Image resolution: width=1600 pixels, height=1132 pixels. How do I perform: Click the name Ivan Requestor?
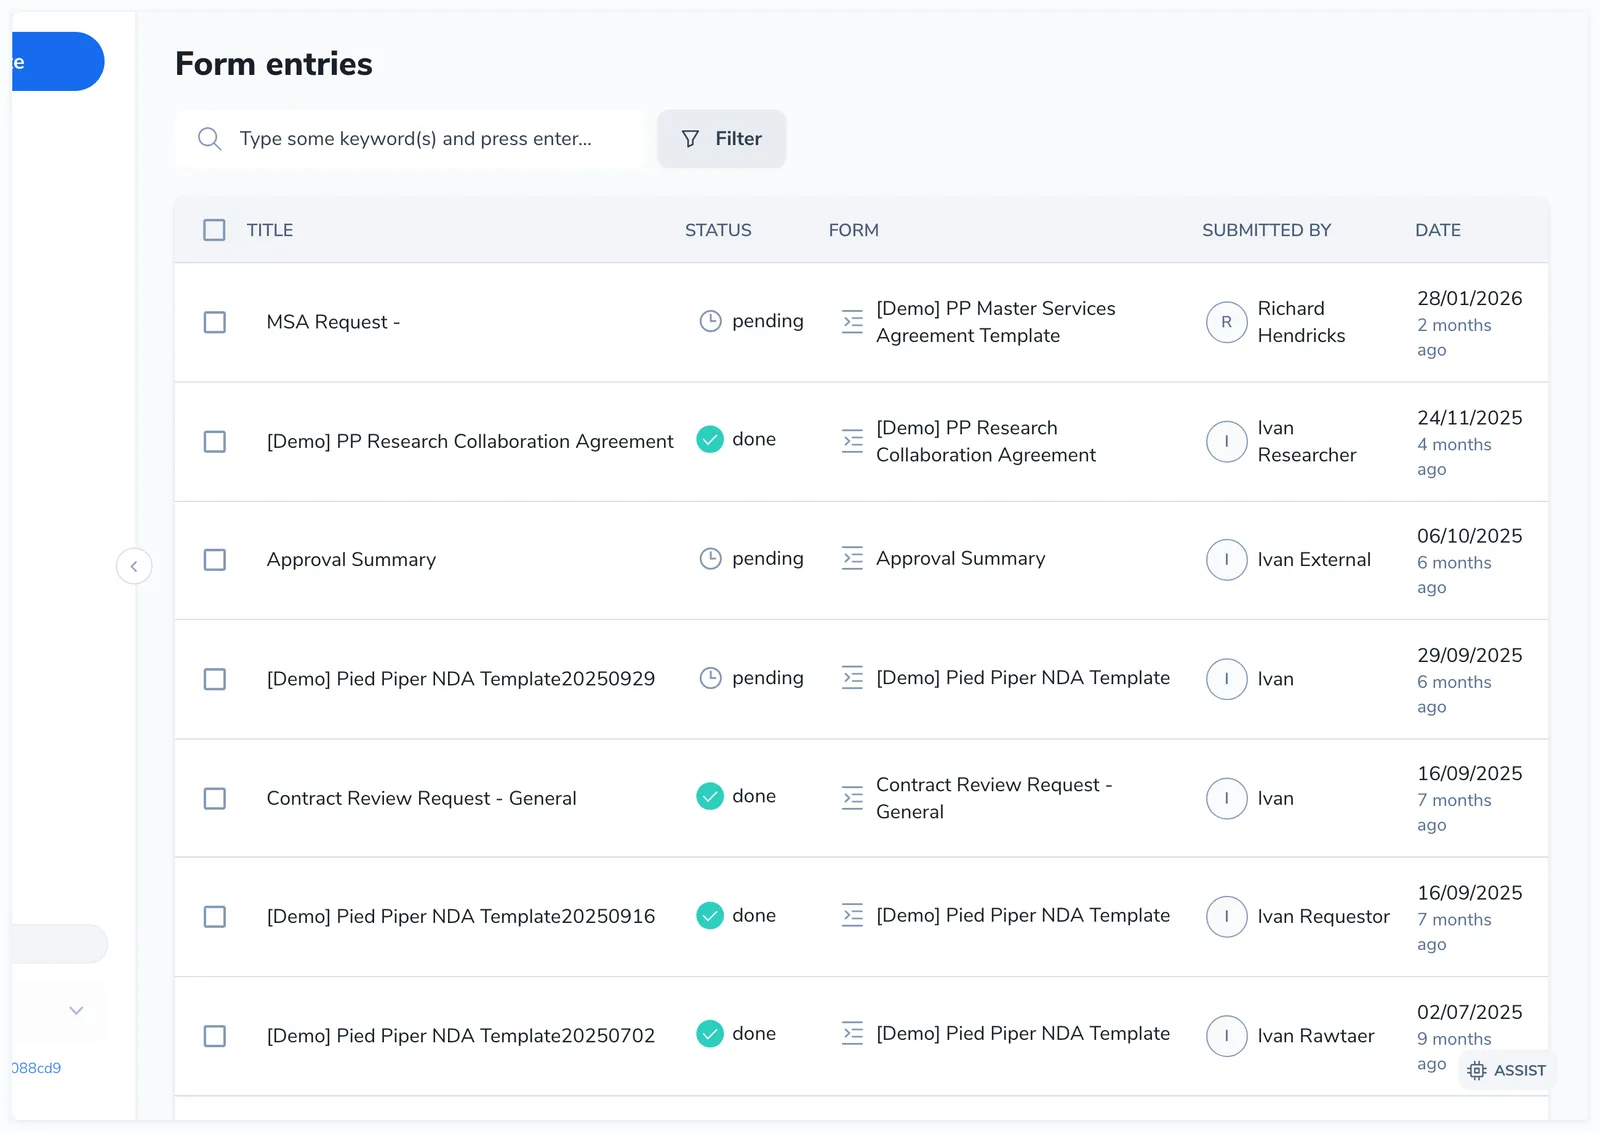1323,917
